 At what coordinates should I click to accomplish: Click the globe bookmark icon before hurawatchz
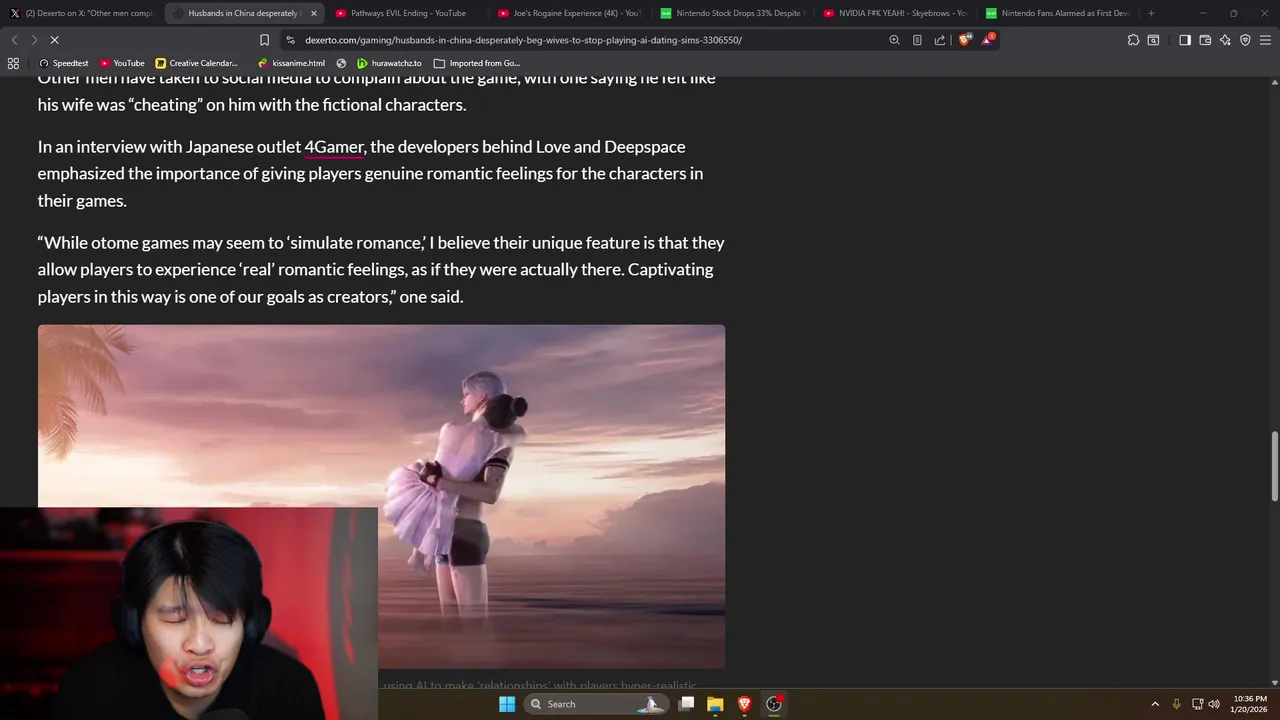[341, 63]
